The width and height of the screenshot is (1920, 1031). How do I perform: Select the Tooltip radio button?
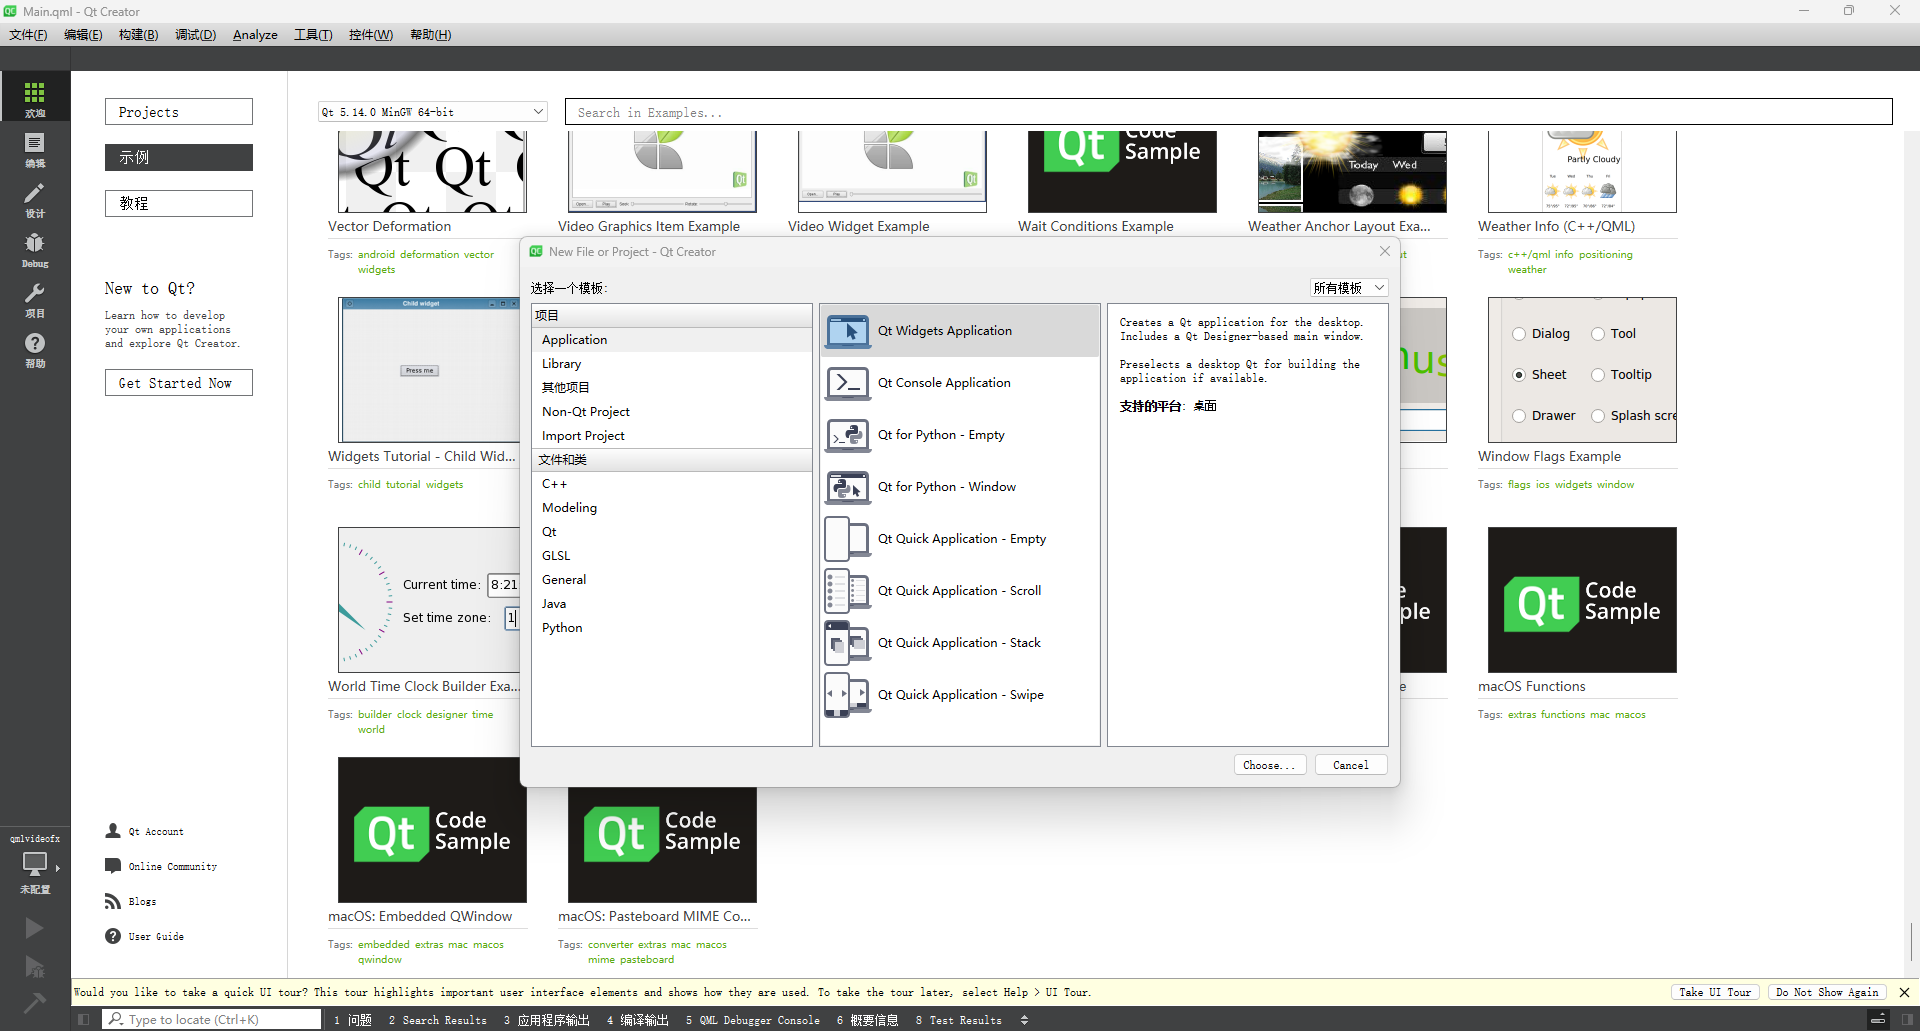1598,375
